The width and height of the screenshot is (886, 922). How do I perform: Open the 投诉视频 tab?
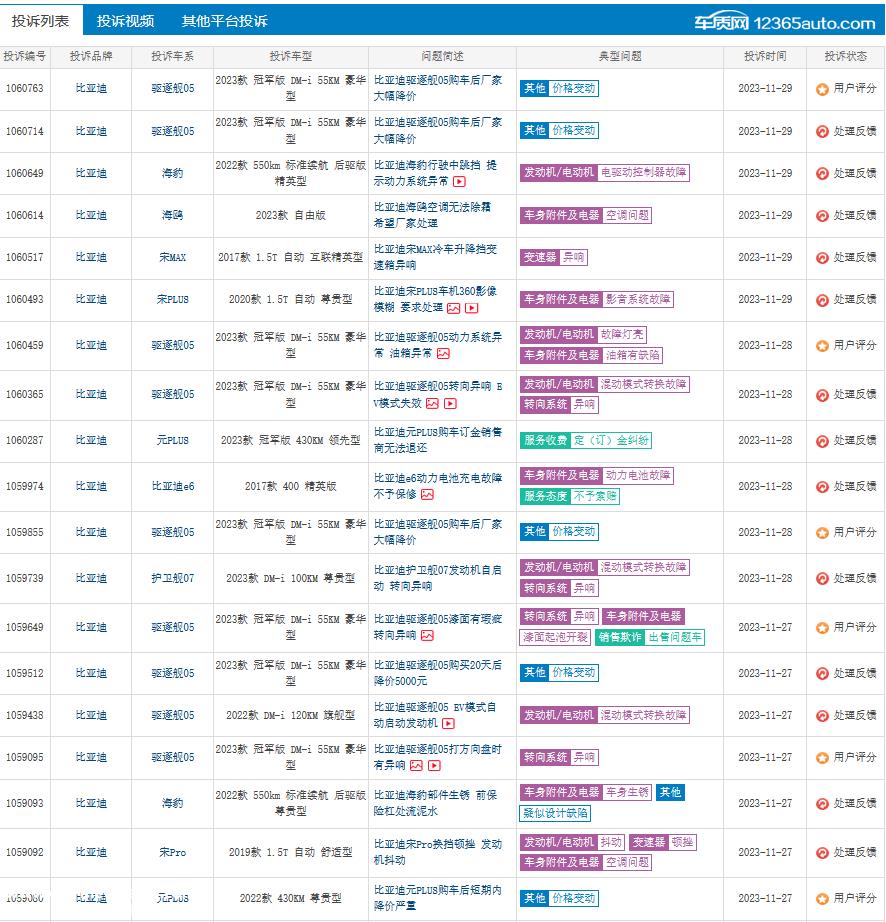(x=125, y=21)
